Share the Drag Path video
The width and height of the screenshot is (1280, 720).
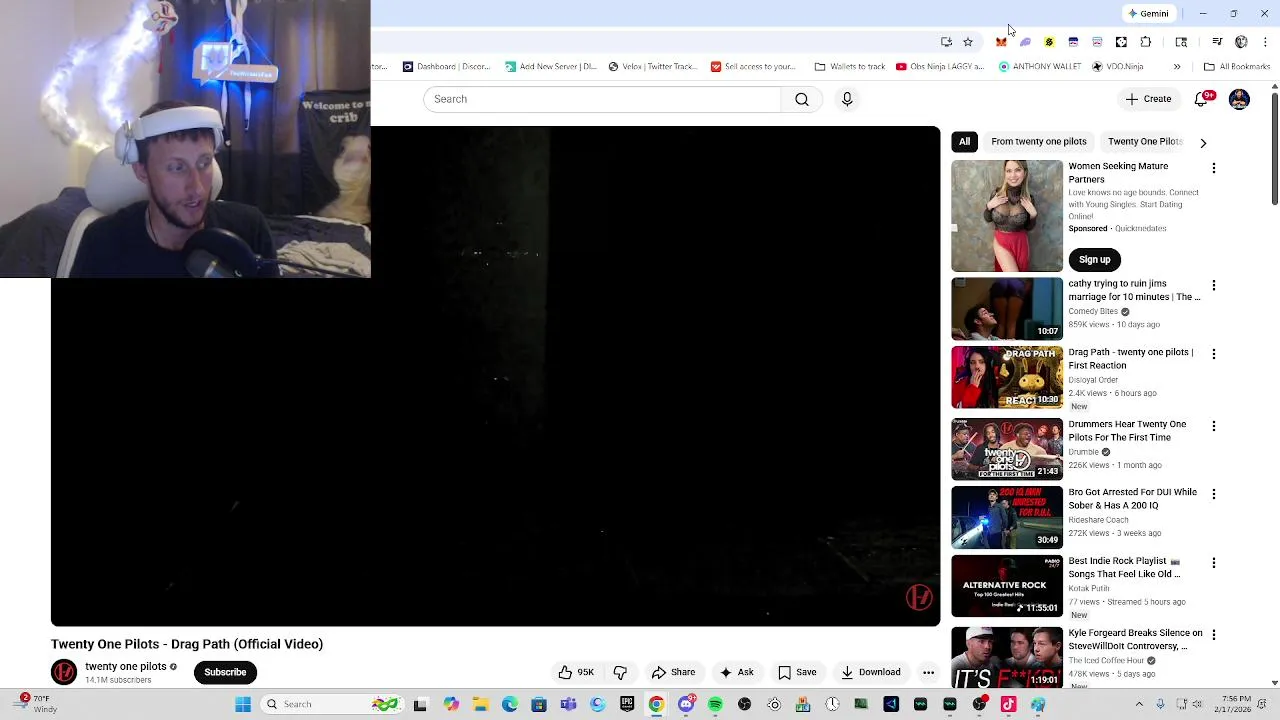point(673,672)
